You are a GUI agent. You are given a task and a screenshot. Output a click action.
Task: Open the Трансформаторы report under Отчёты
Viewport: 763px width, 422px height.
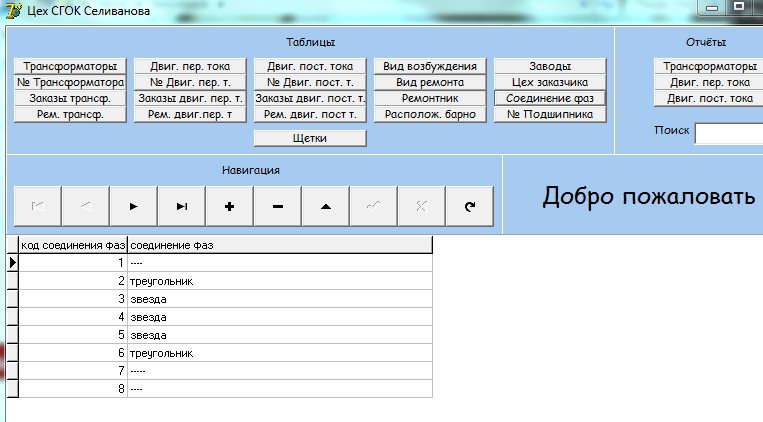click(x=709, y=66)
